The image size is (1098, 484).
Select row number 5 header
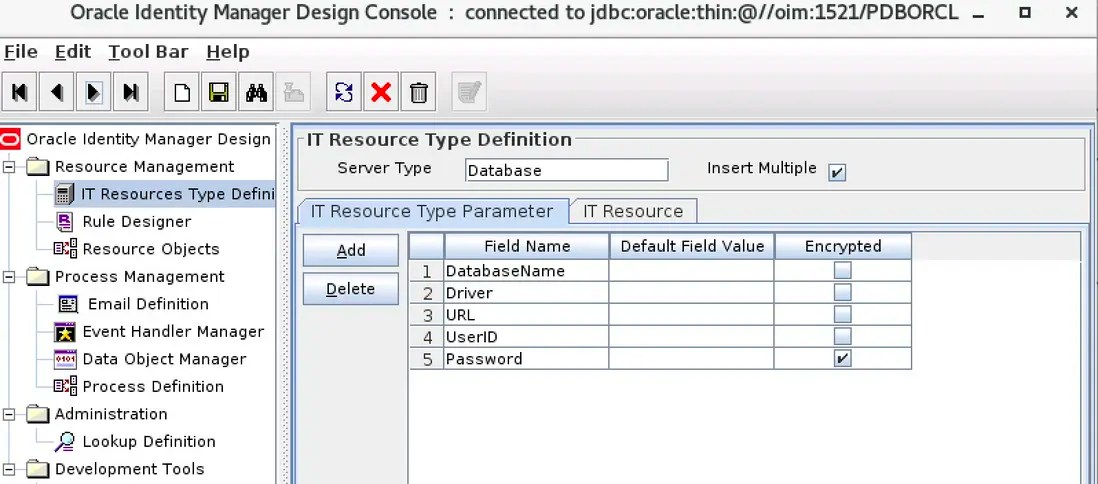tap(426, 358)
